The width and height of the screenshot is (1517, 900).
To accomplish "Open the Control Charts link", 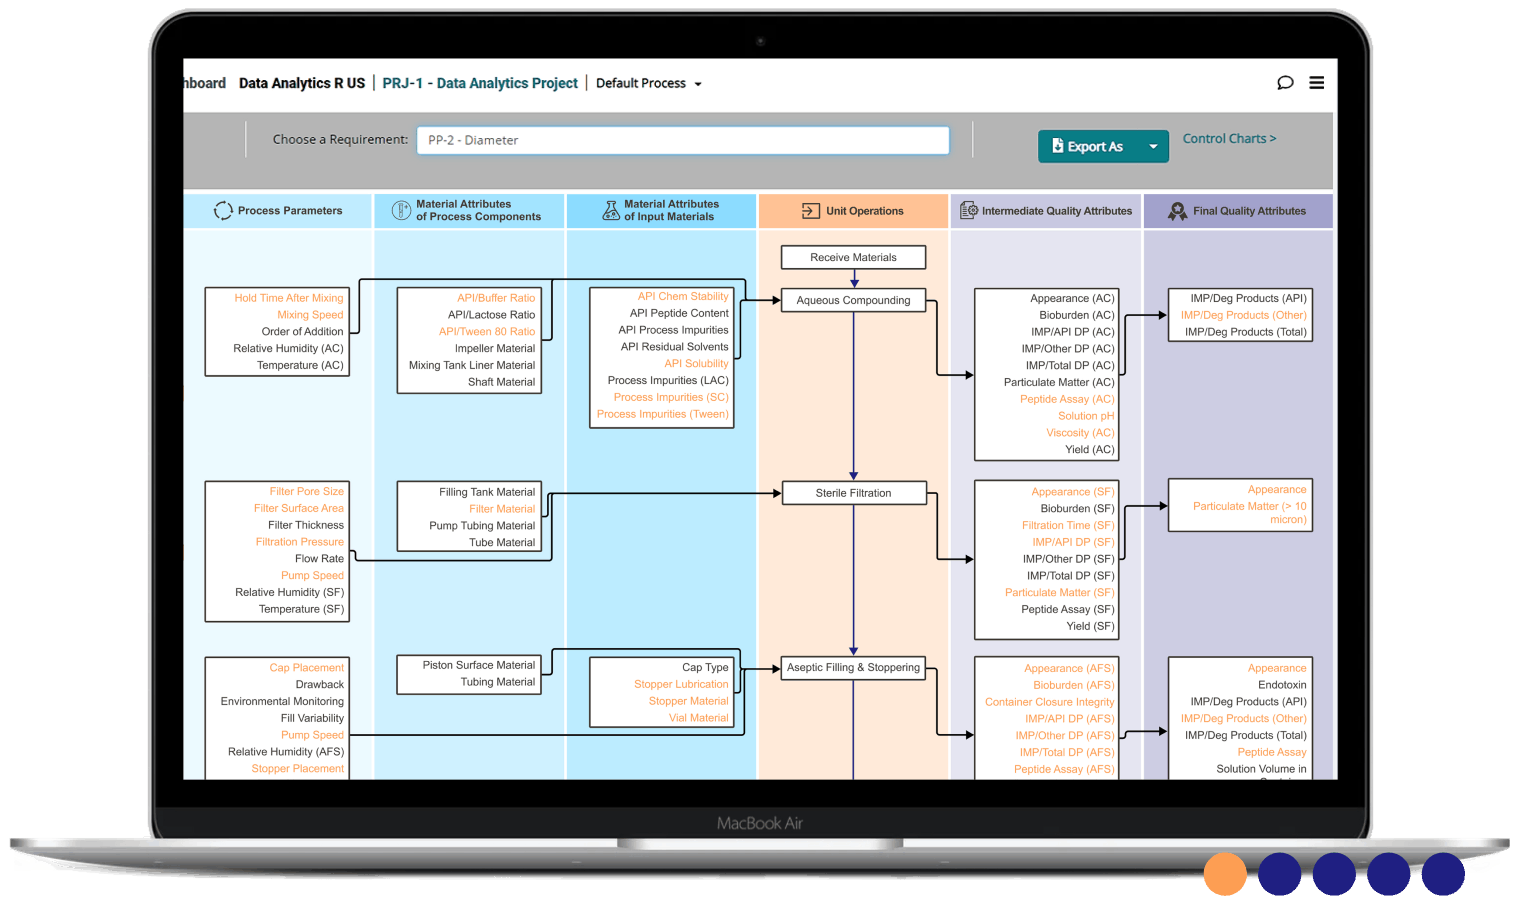I will coord(1228,139).
